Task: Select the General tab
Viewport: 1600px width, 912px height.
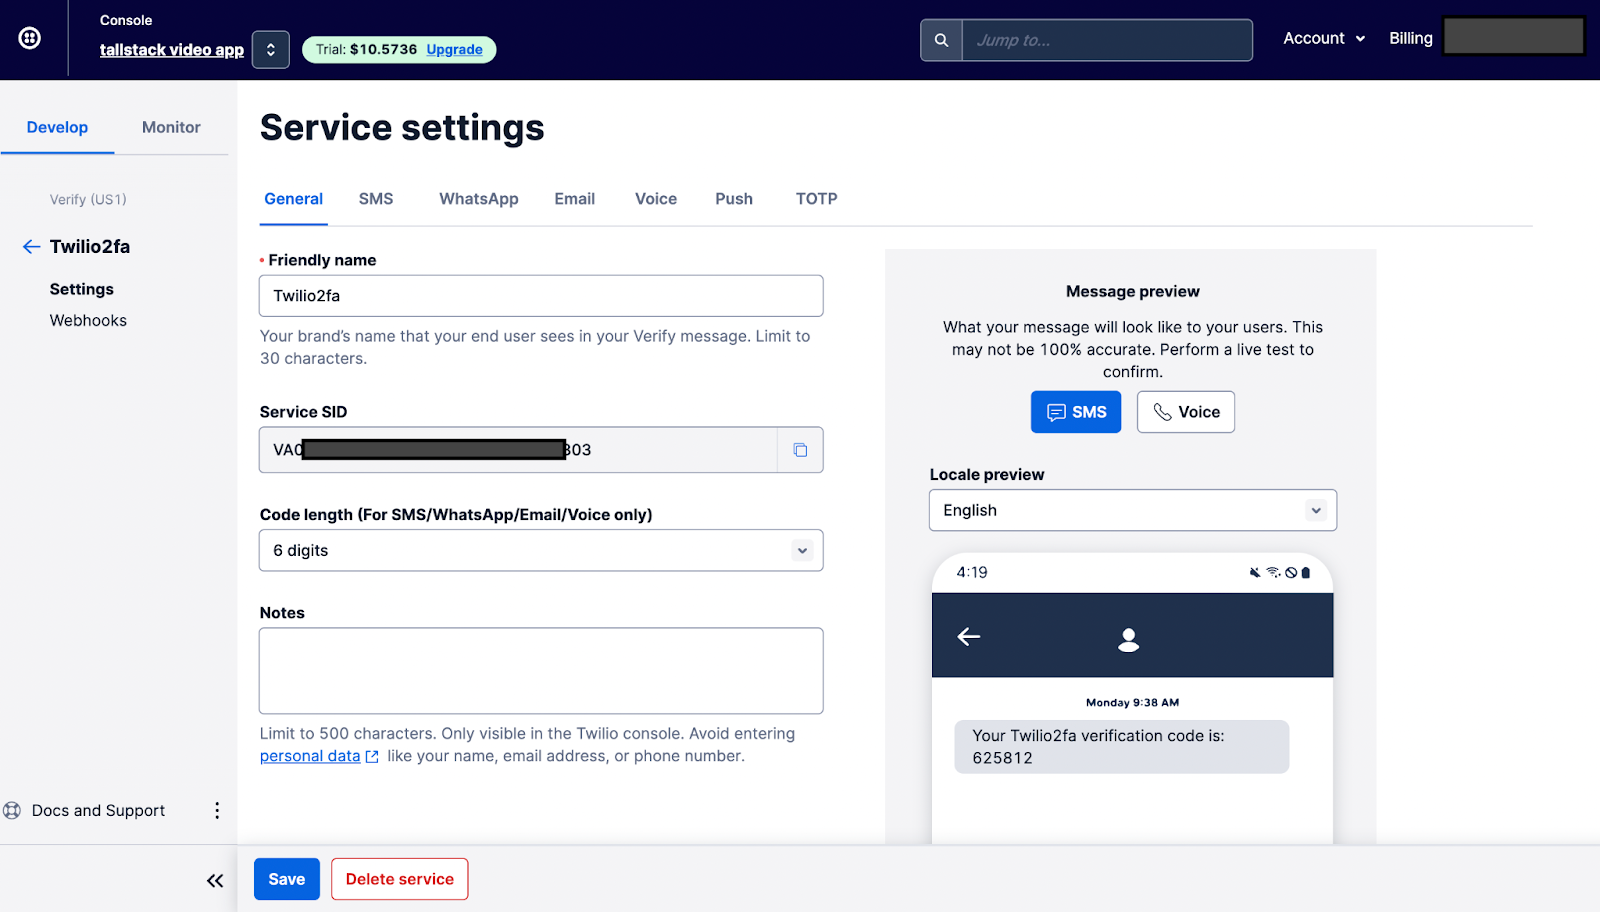Action: point(294,199)
